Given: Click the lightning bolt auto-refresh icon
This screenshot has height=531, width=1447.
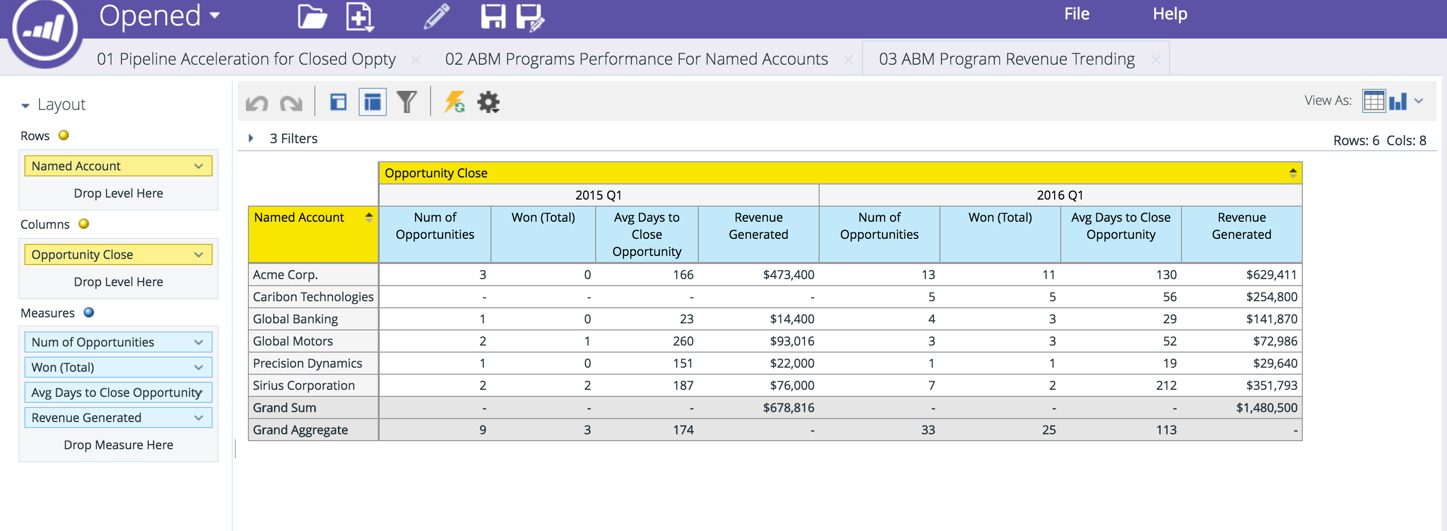Looking at the screenshot, I should tap(454, 102).
